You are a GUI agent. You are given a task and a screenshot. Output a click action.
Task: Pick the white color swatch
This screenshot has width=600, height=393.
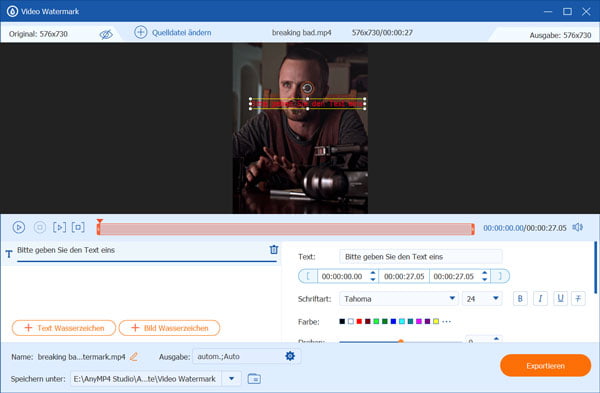pyautogui.click(x=351, y=321)
